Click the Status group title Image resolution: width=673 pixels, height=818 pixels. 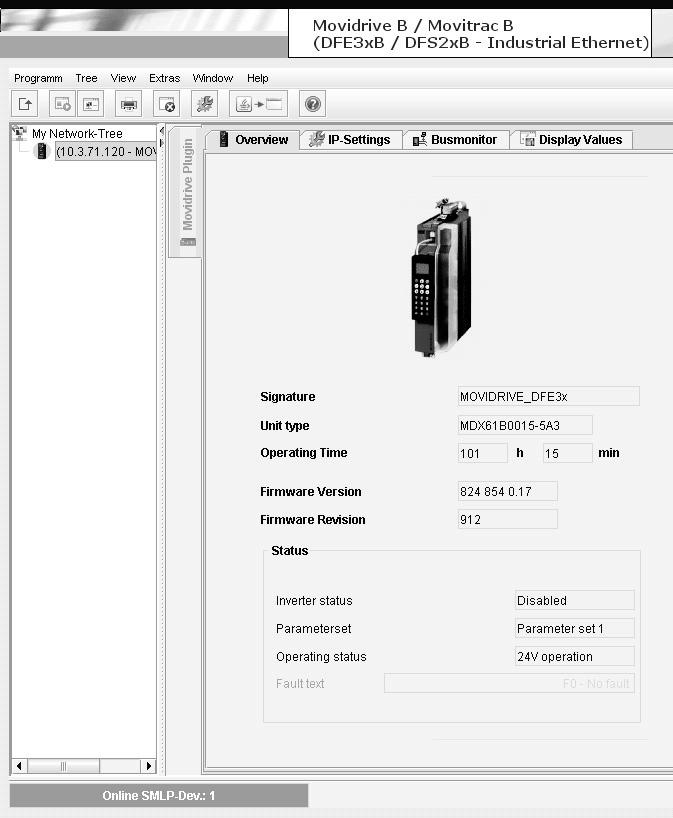[290, 550]
